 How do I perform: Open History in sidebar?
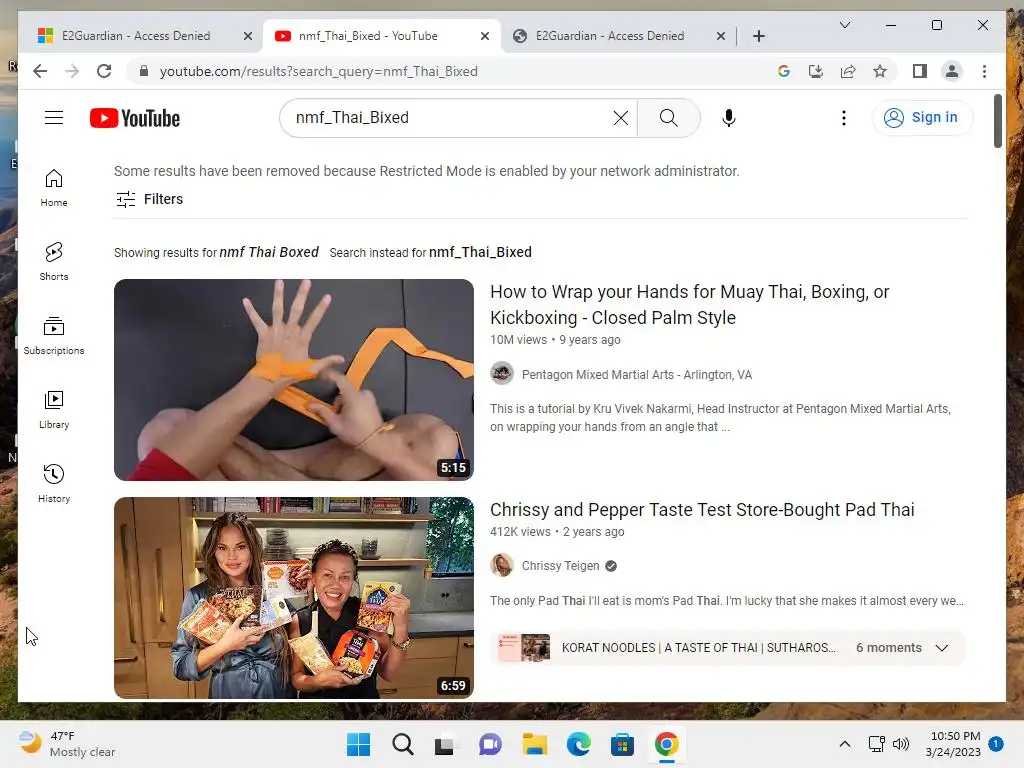(54, 483)
